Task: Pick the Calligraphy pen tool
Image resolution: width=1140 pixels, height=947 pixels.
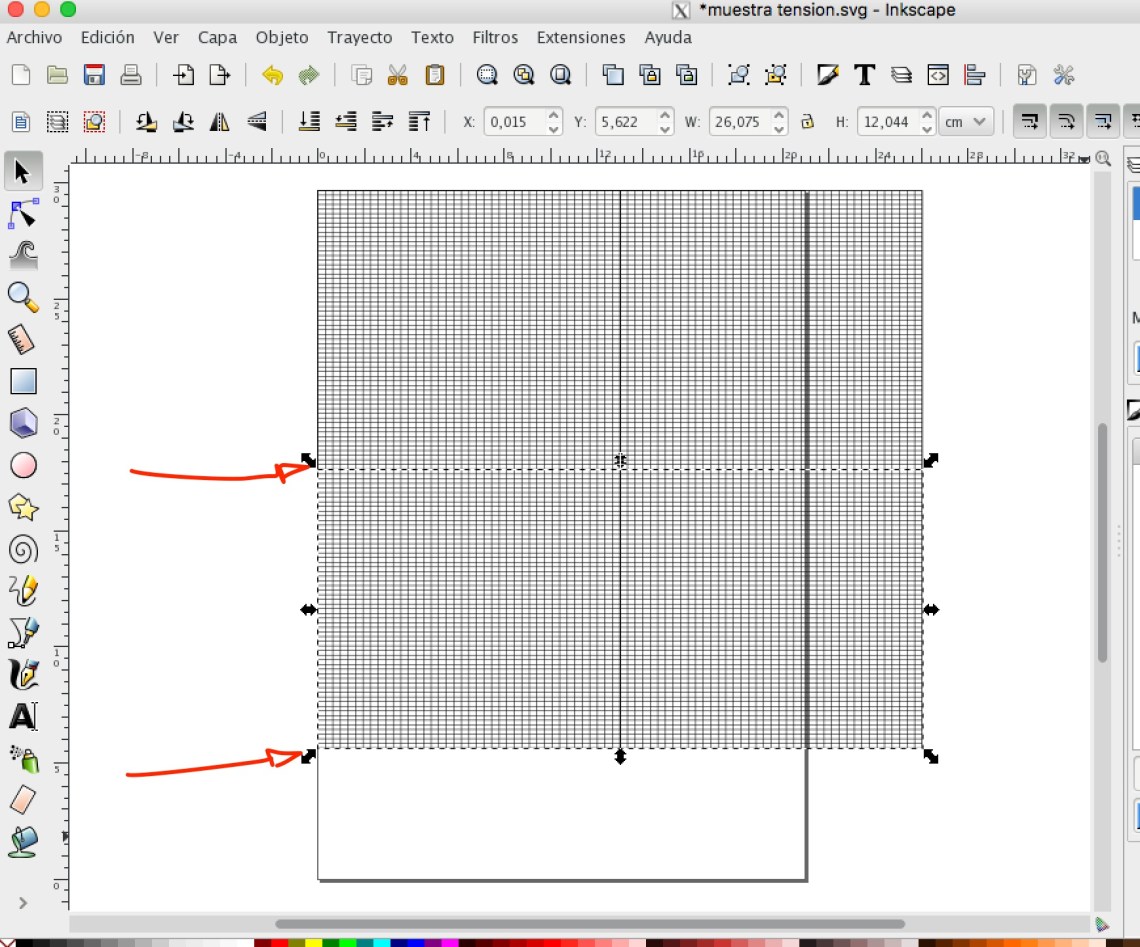Action: [x=23, y=674]
